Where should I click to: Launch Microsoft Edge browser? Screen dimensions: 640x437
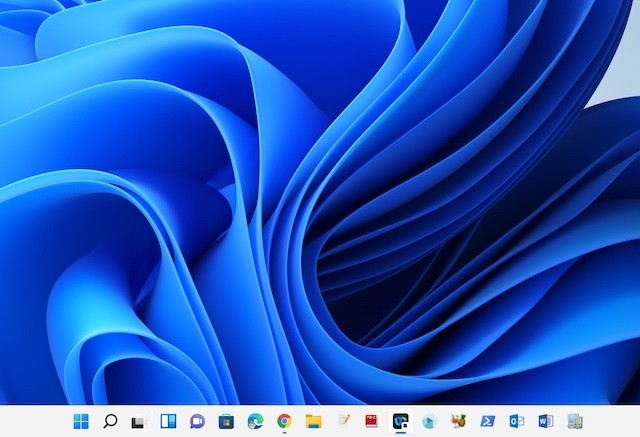pyautogui.click(x=255, y=421)
